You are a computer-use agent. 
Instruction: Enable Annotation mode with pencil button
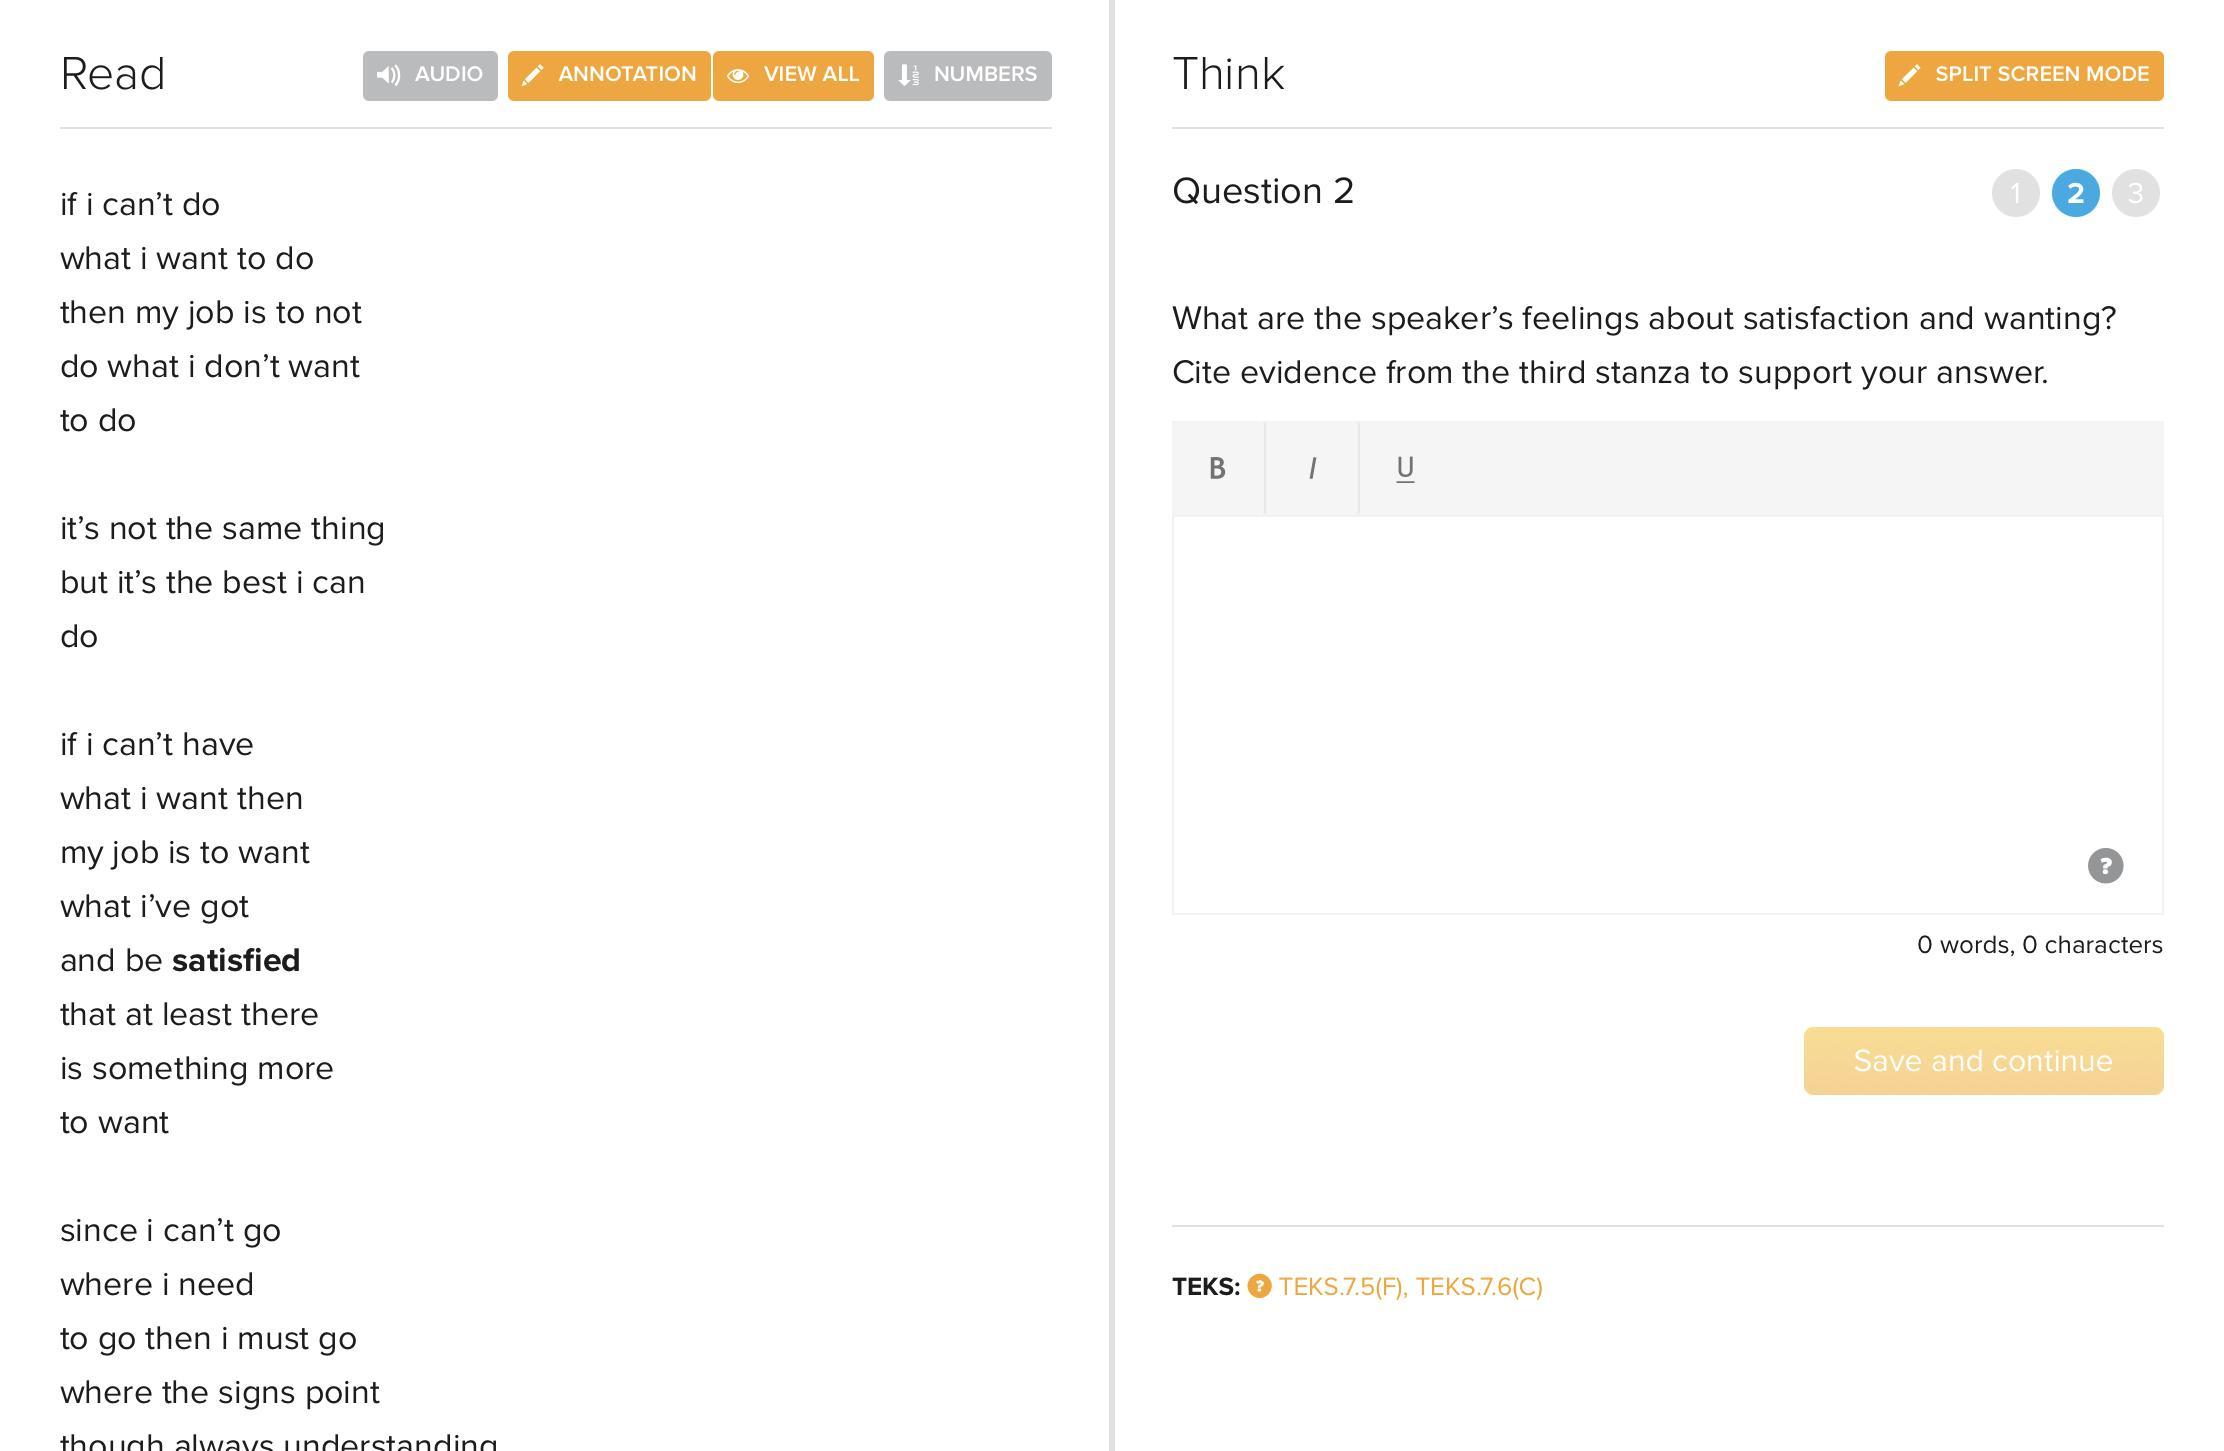pyautogui.click(x=608, y=75)
